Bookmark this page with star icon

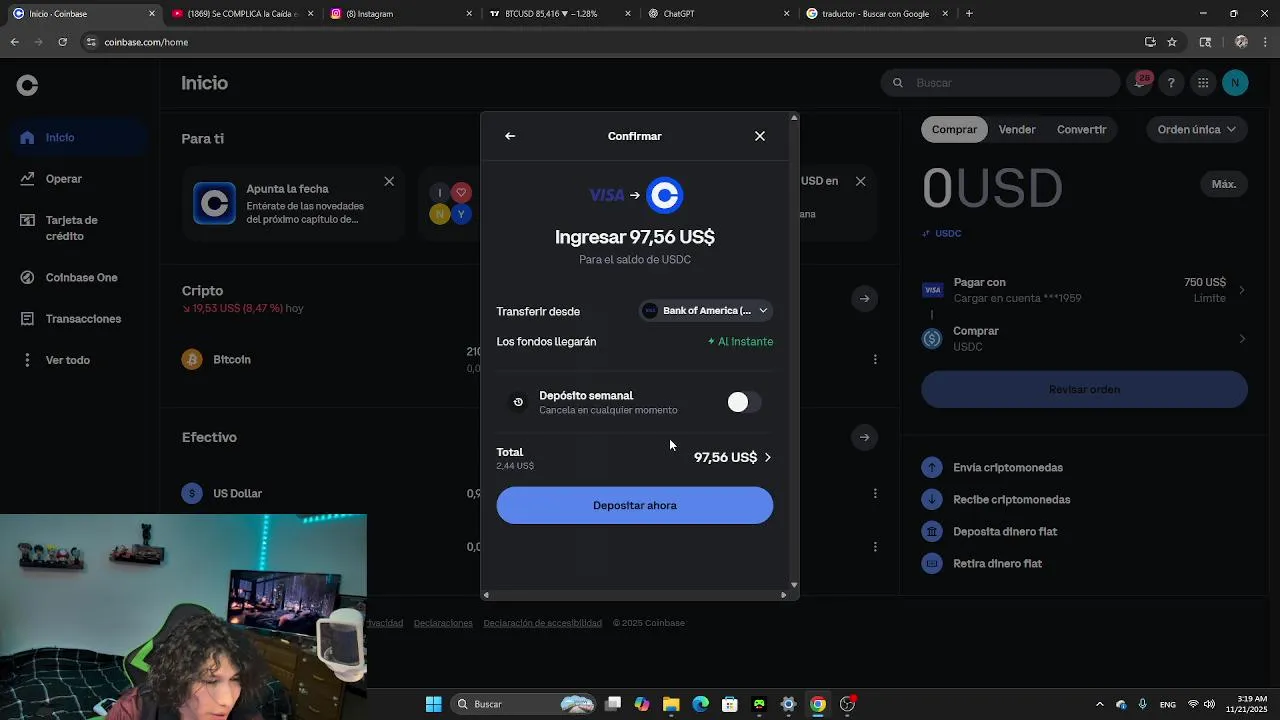[1172, 42]
